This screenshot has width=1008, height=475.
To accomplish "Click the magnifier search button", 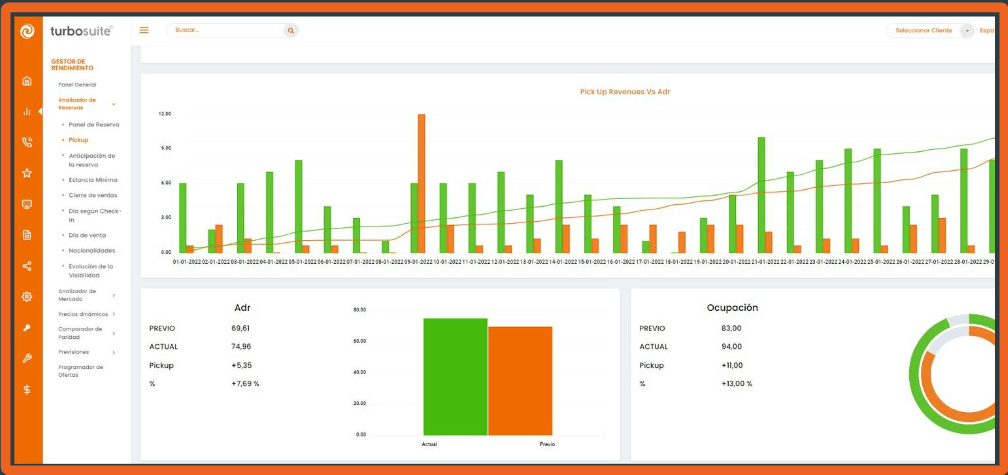I will [291, 31].
